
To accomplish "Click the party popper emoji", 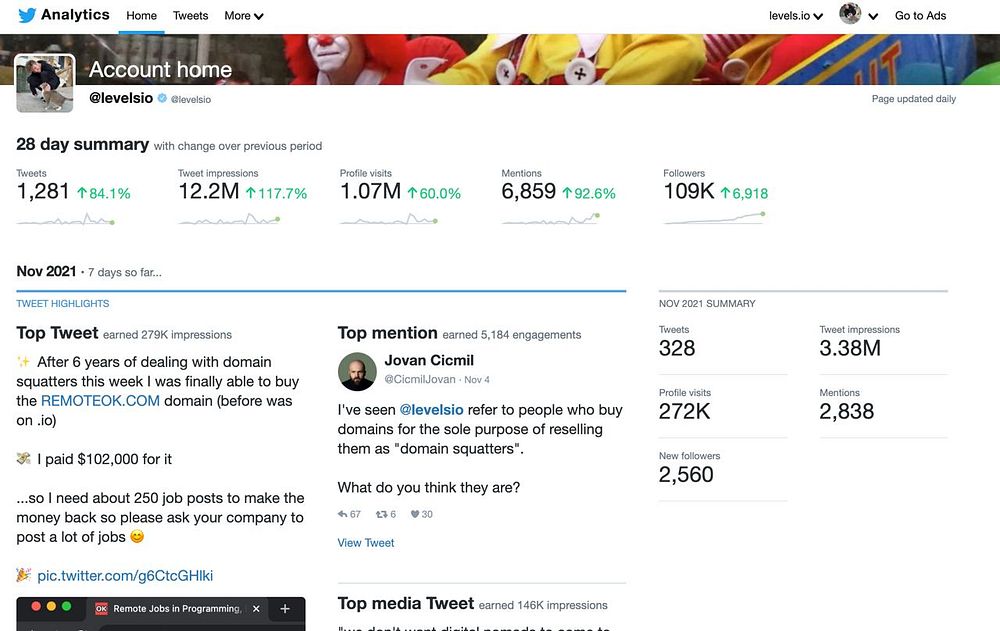I will (24, 575).
